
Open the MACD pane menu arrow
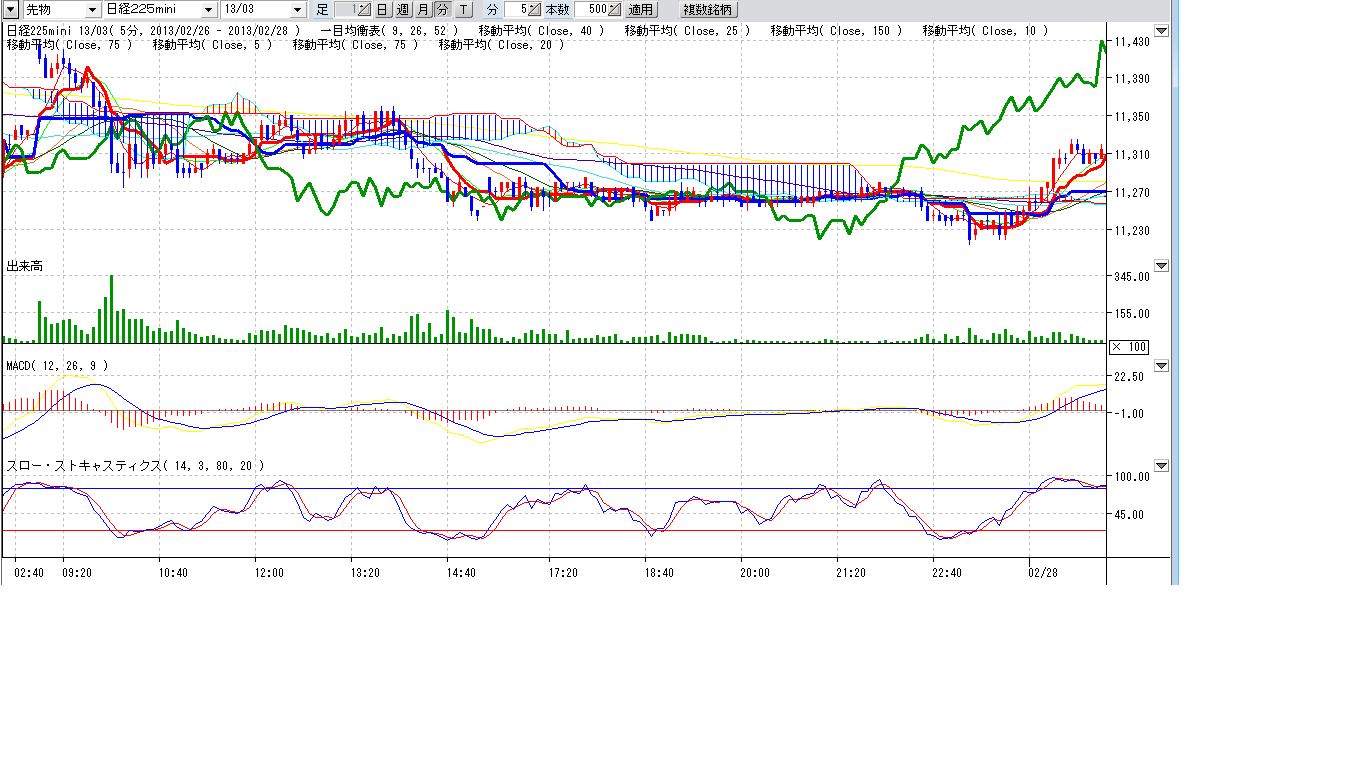point(1161,366)
